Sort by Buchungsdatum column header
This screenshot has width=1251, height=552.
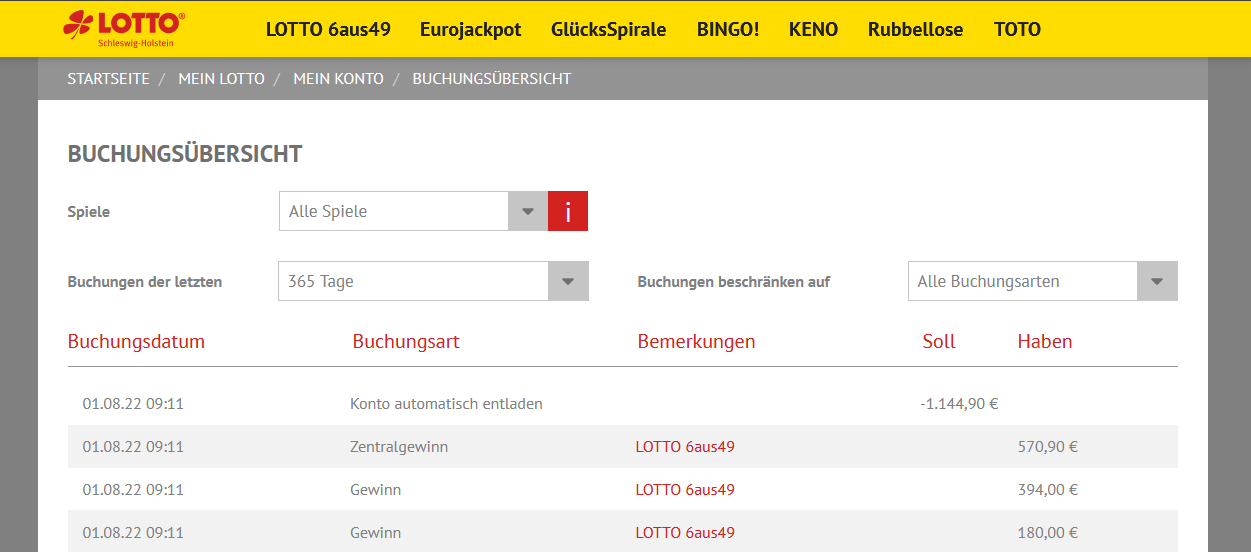(x=136, y=341)
